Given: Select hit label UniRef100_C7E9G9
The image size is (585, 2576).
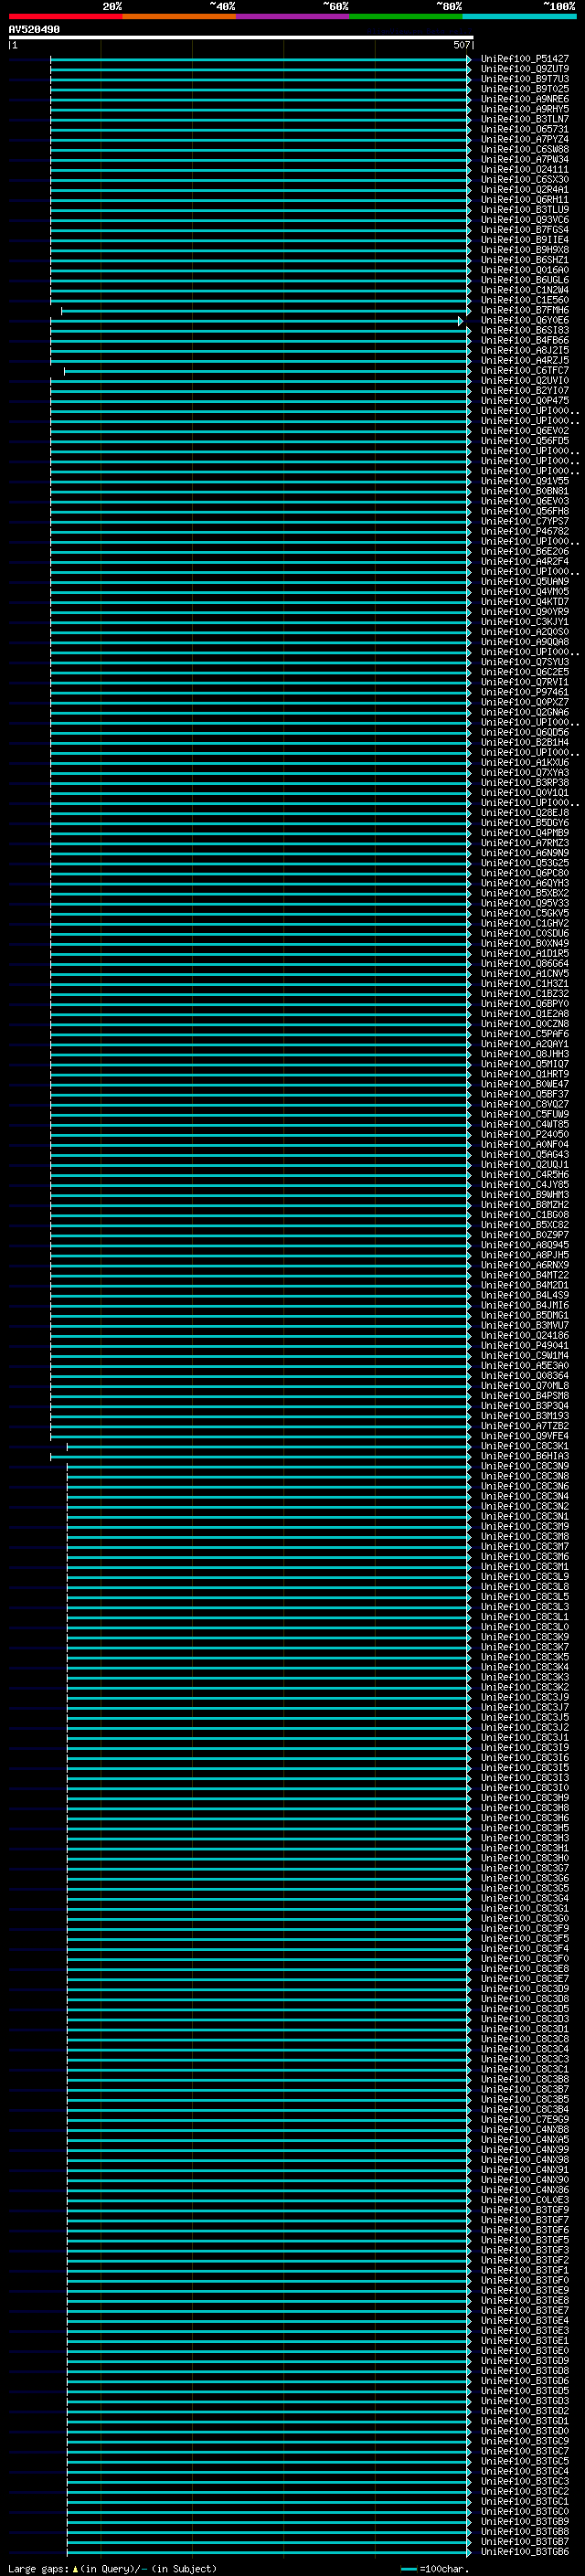Looking at the screenshot, I should click(x=525, y=2119).
